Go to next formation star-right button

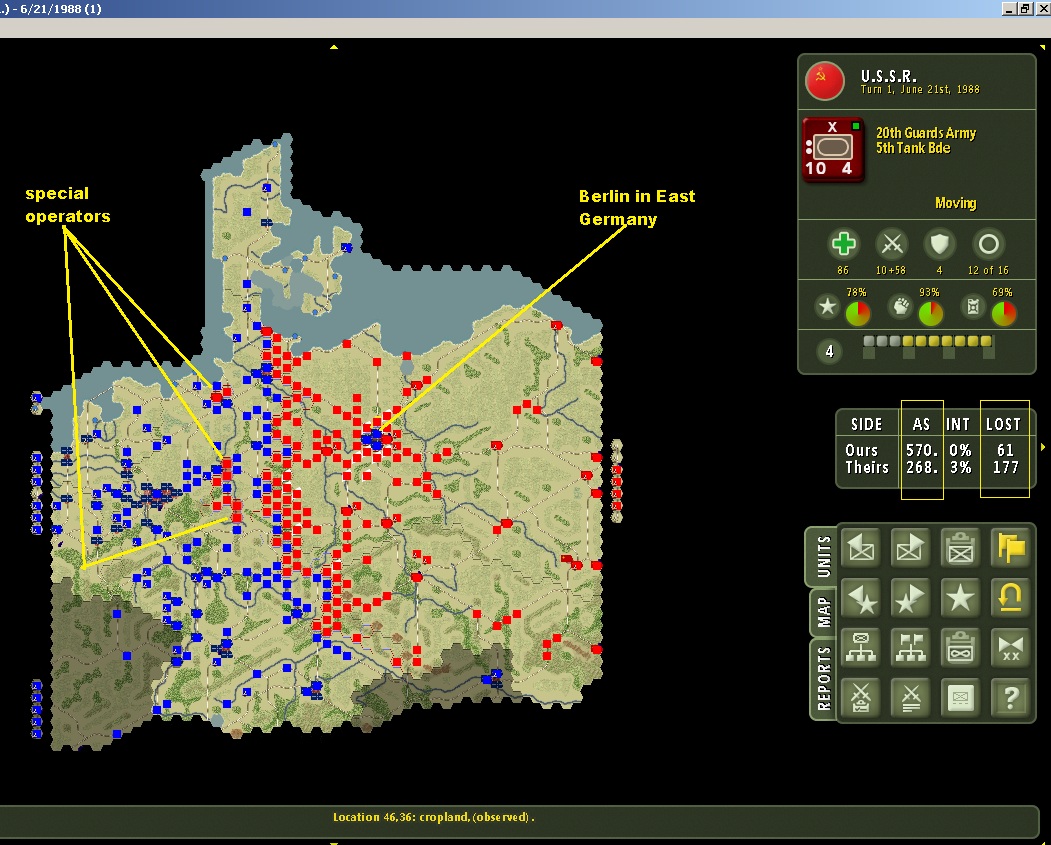pyautogui.click(x=910, y=598)
